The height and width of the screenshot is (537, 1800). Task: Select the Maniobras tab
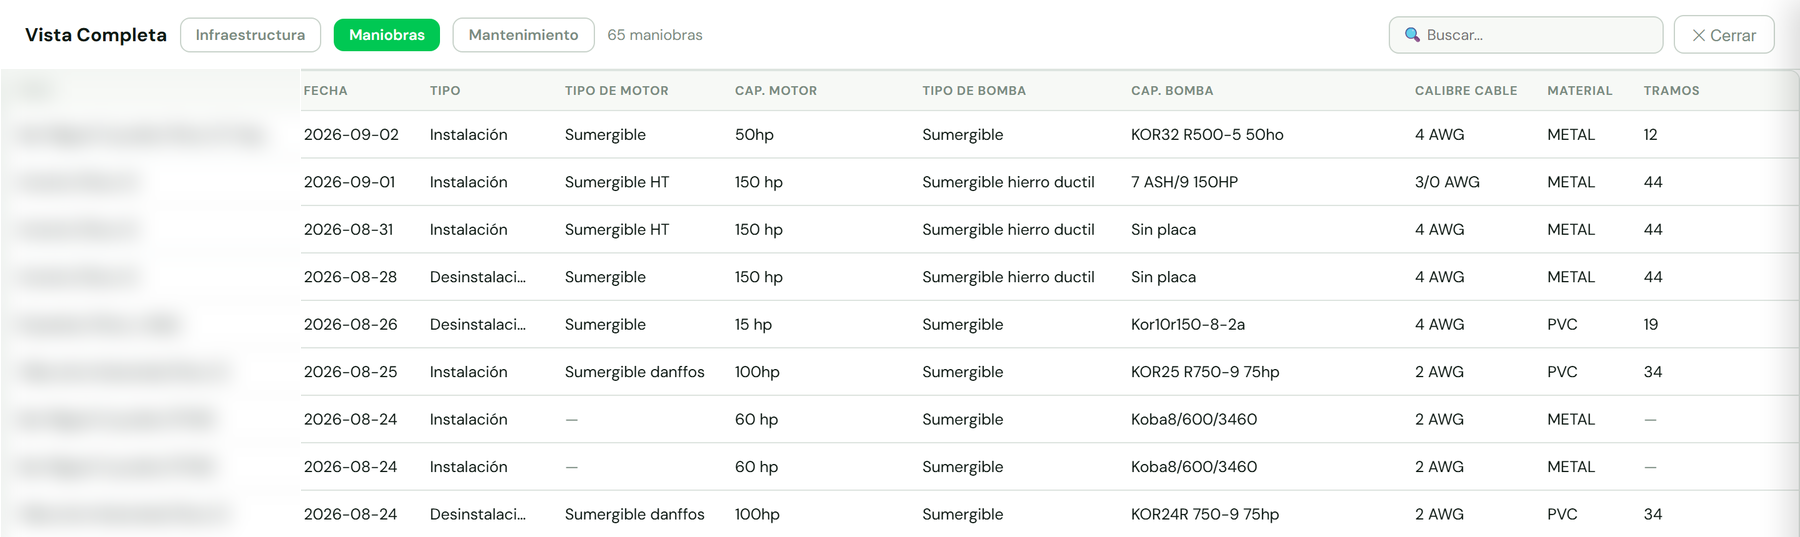click(x=387, y=35)
